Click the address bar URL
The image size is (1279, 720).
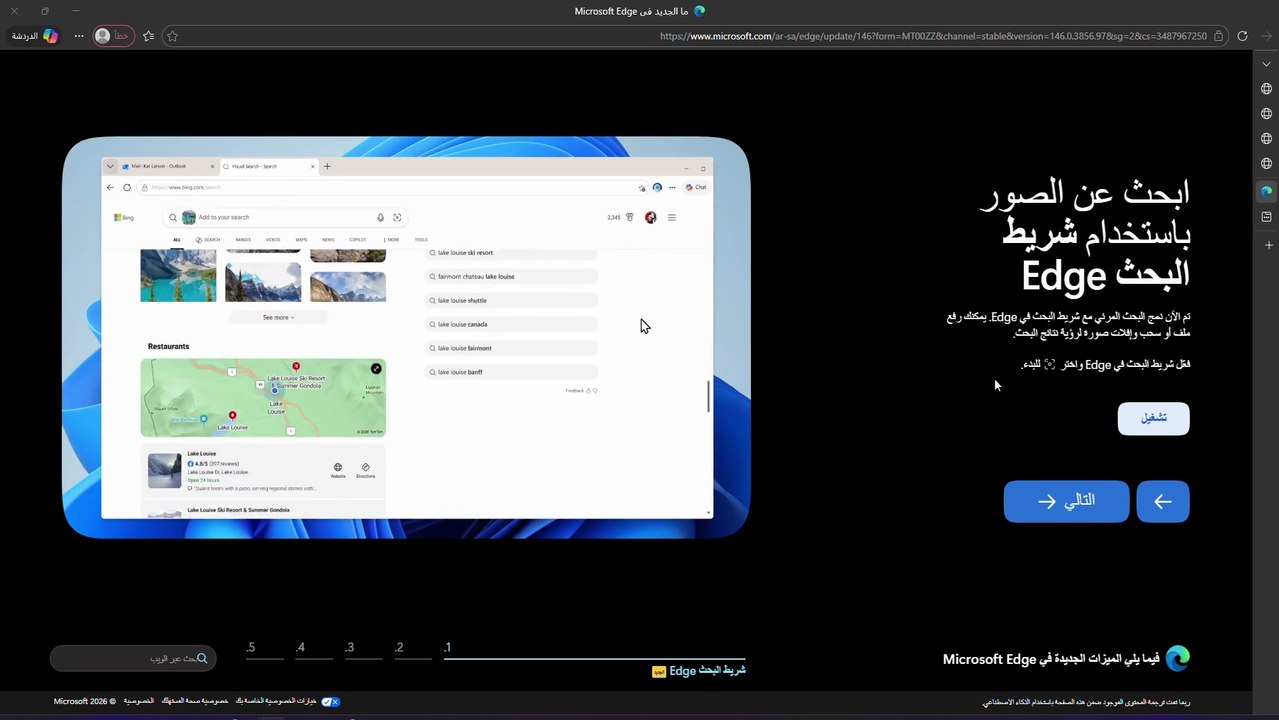(933, 36)
